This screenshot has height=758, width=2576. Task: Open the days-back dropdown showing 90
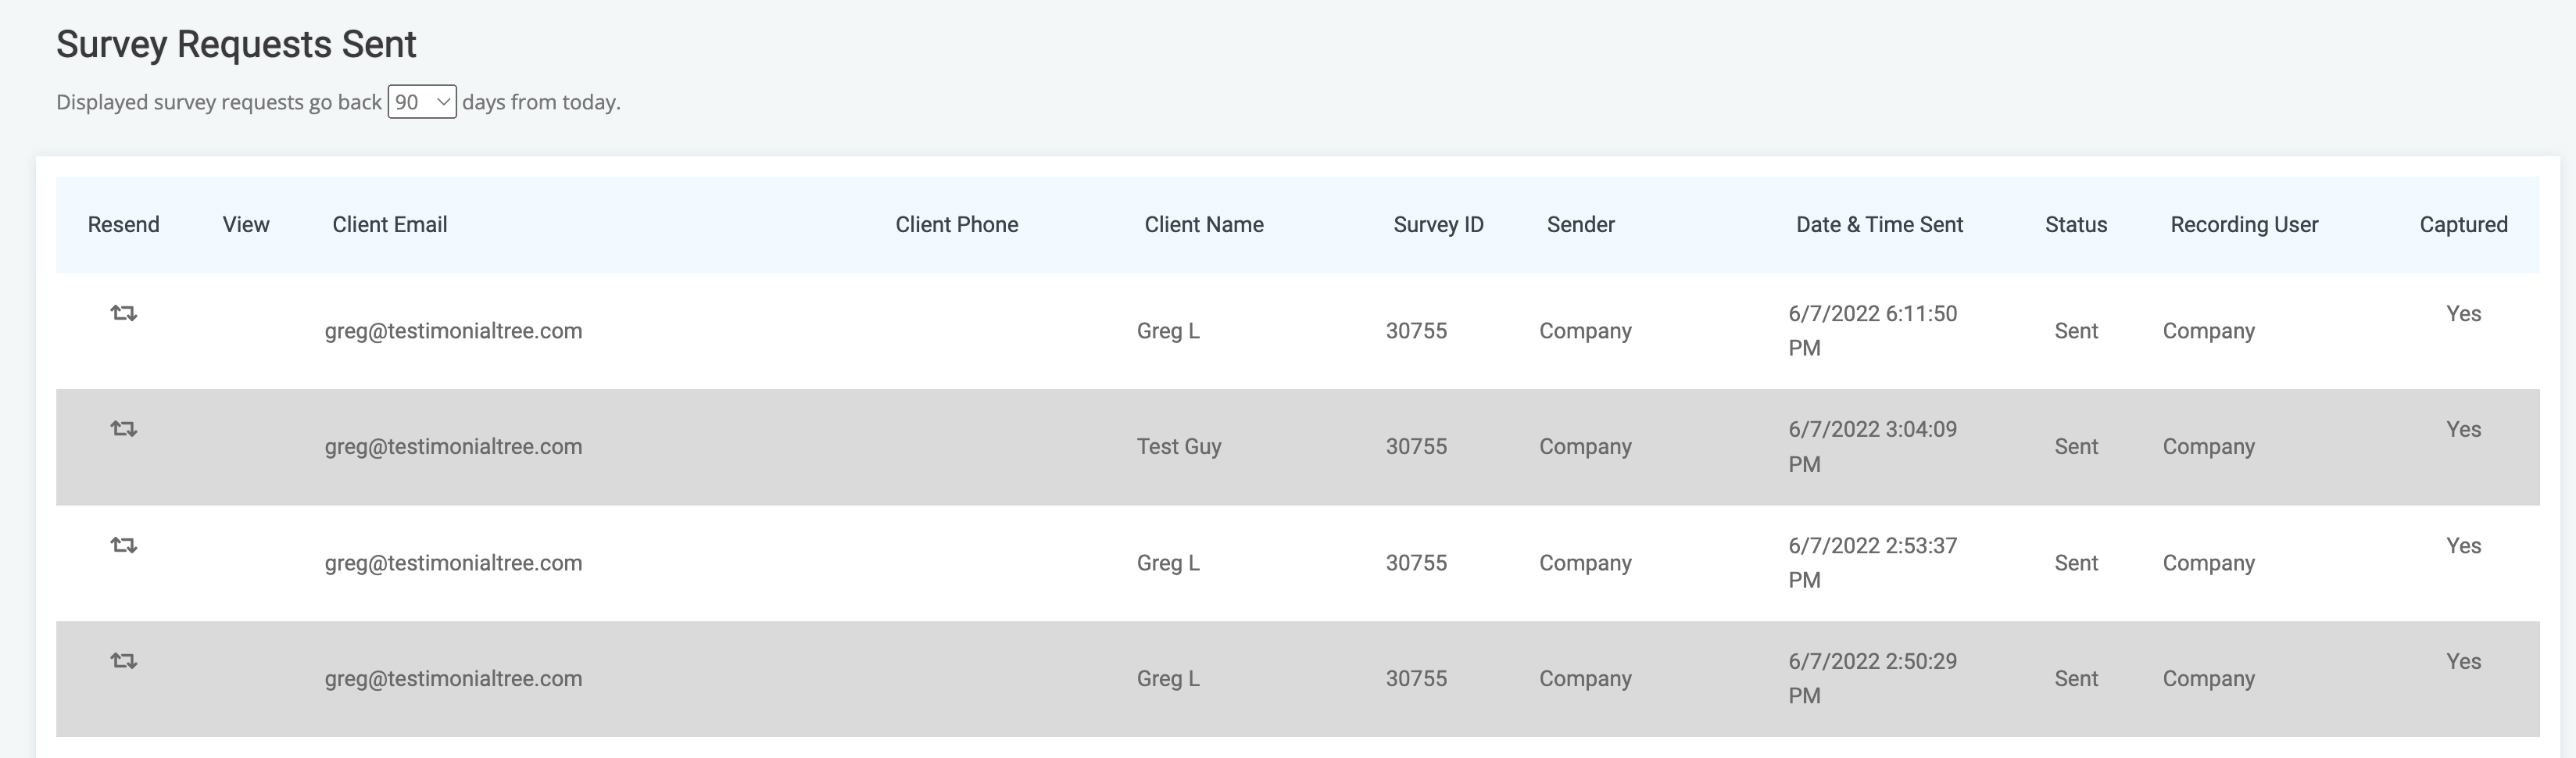click(422, 102)
